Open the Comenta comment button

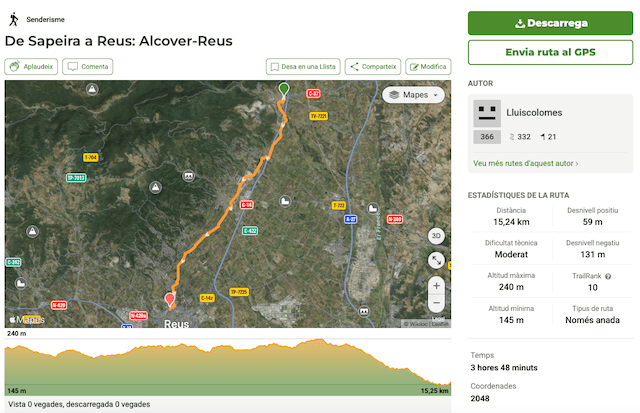coord(88,67)
